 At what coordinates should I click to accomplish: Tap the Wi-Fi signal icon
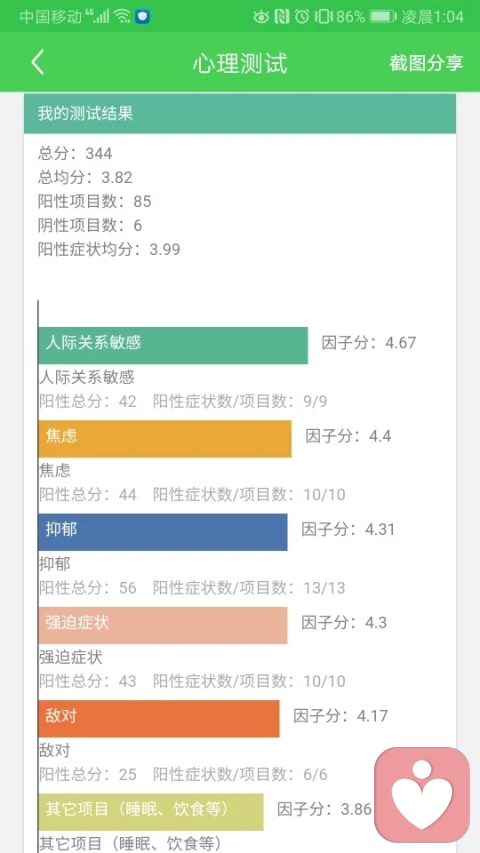(122, 17)
